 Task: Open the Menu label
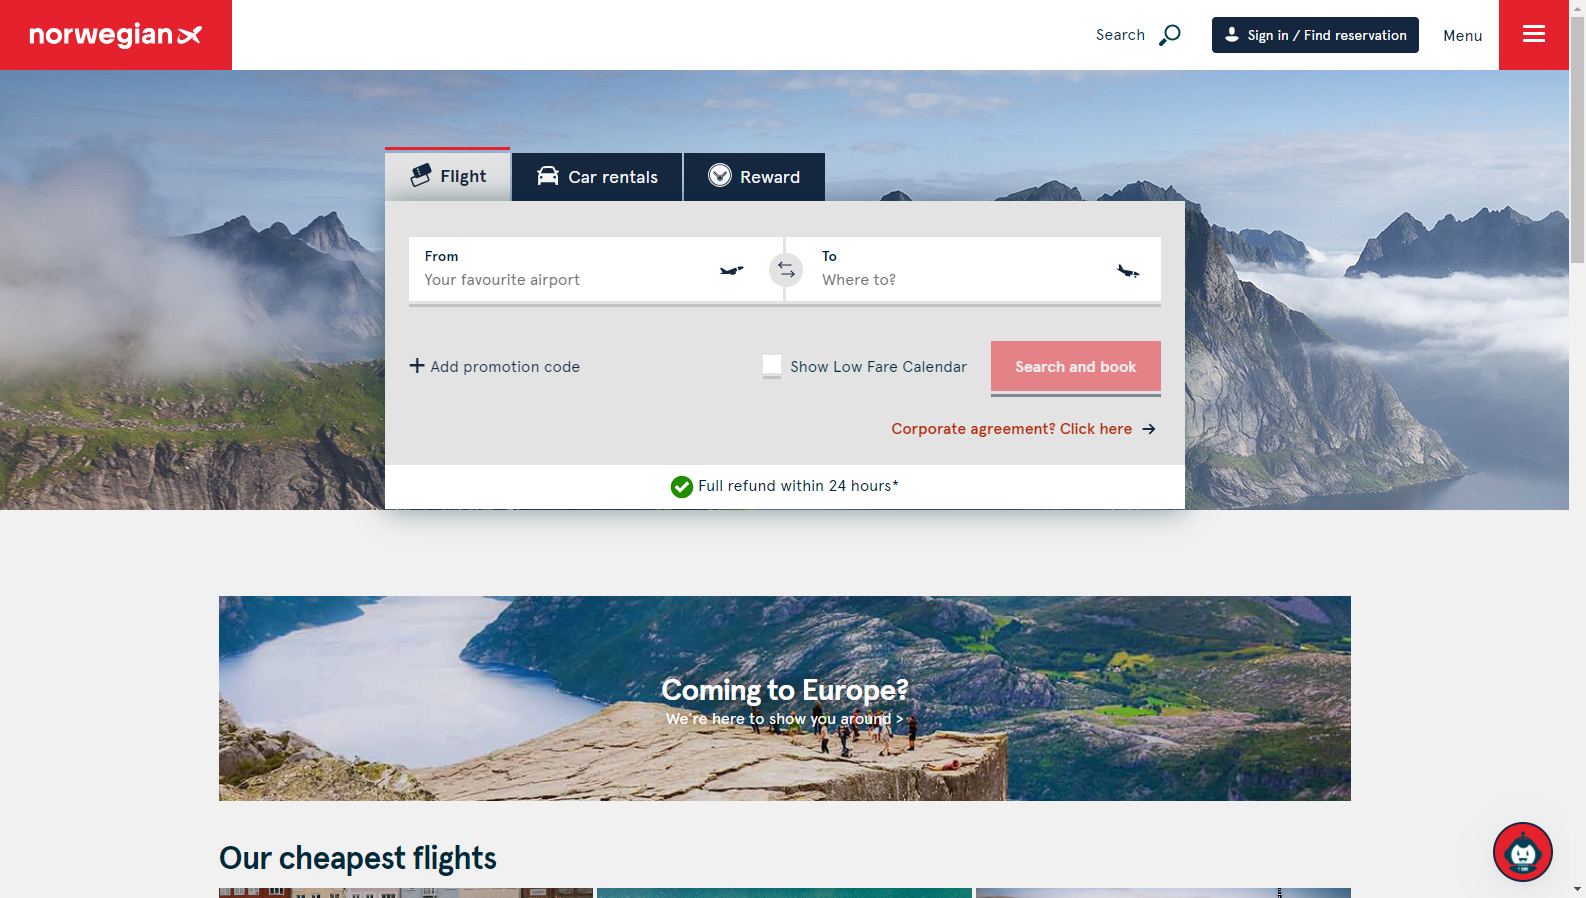click(1462, 36)
